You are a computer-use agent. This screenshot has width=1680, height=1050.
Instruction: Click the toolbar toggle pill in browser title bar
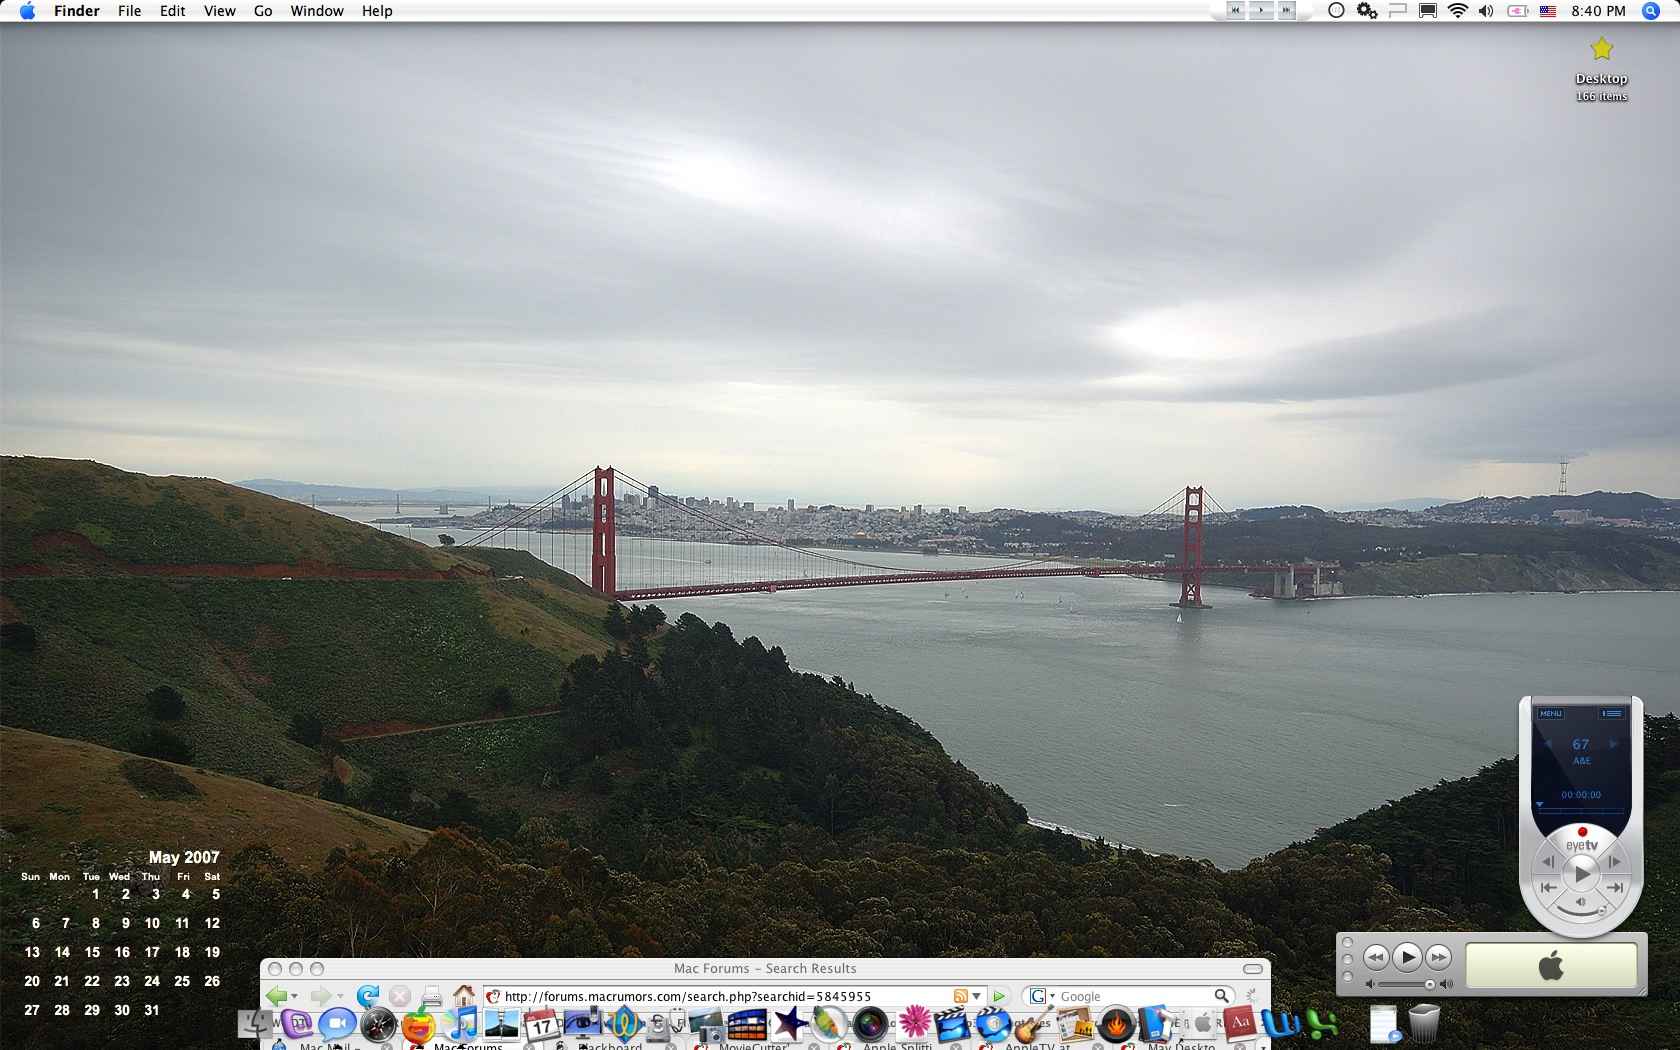1253,969
